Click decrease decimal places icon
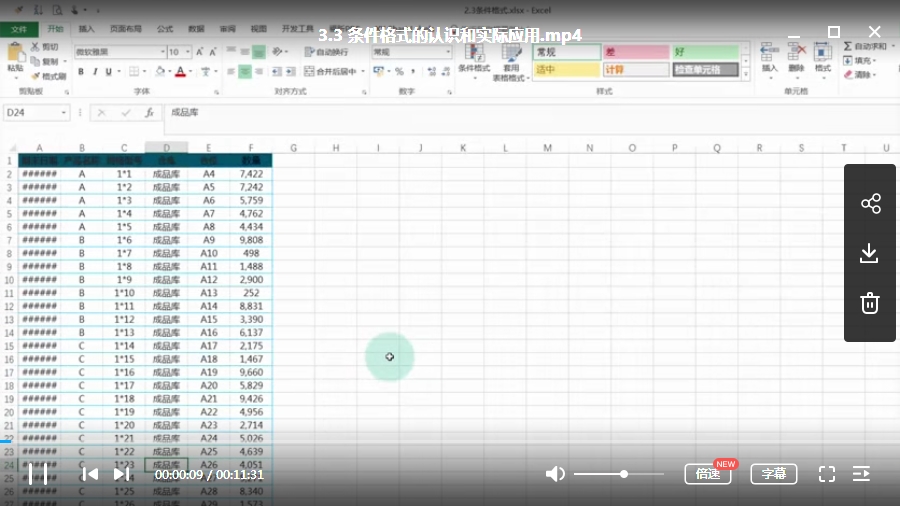The width and height of the screenshot is (900, 506). coord(446,72)
